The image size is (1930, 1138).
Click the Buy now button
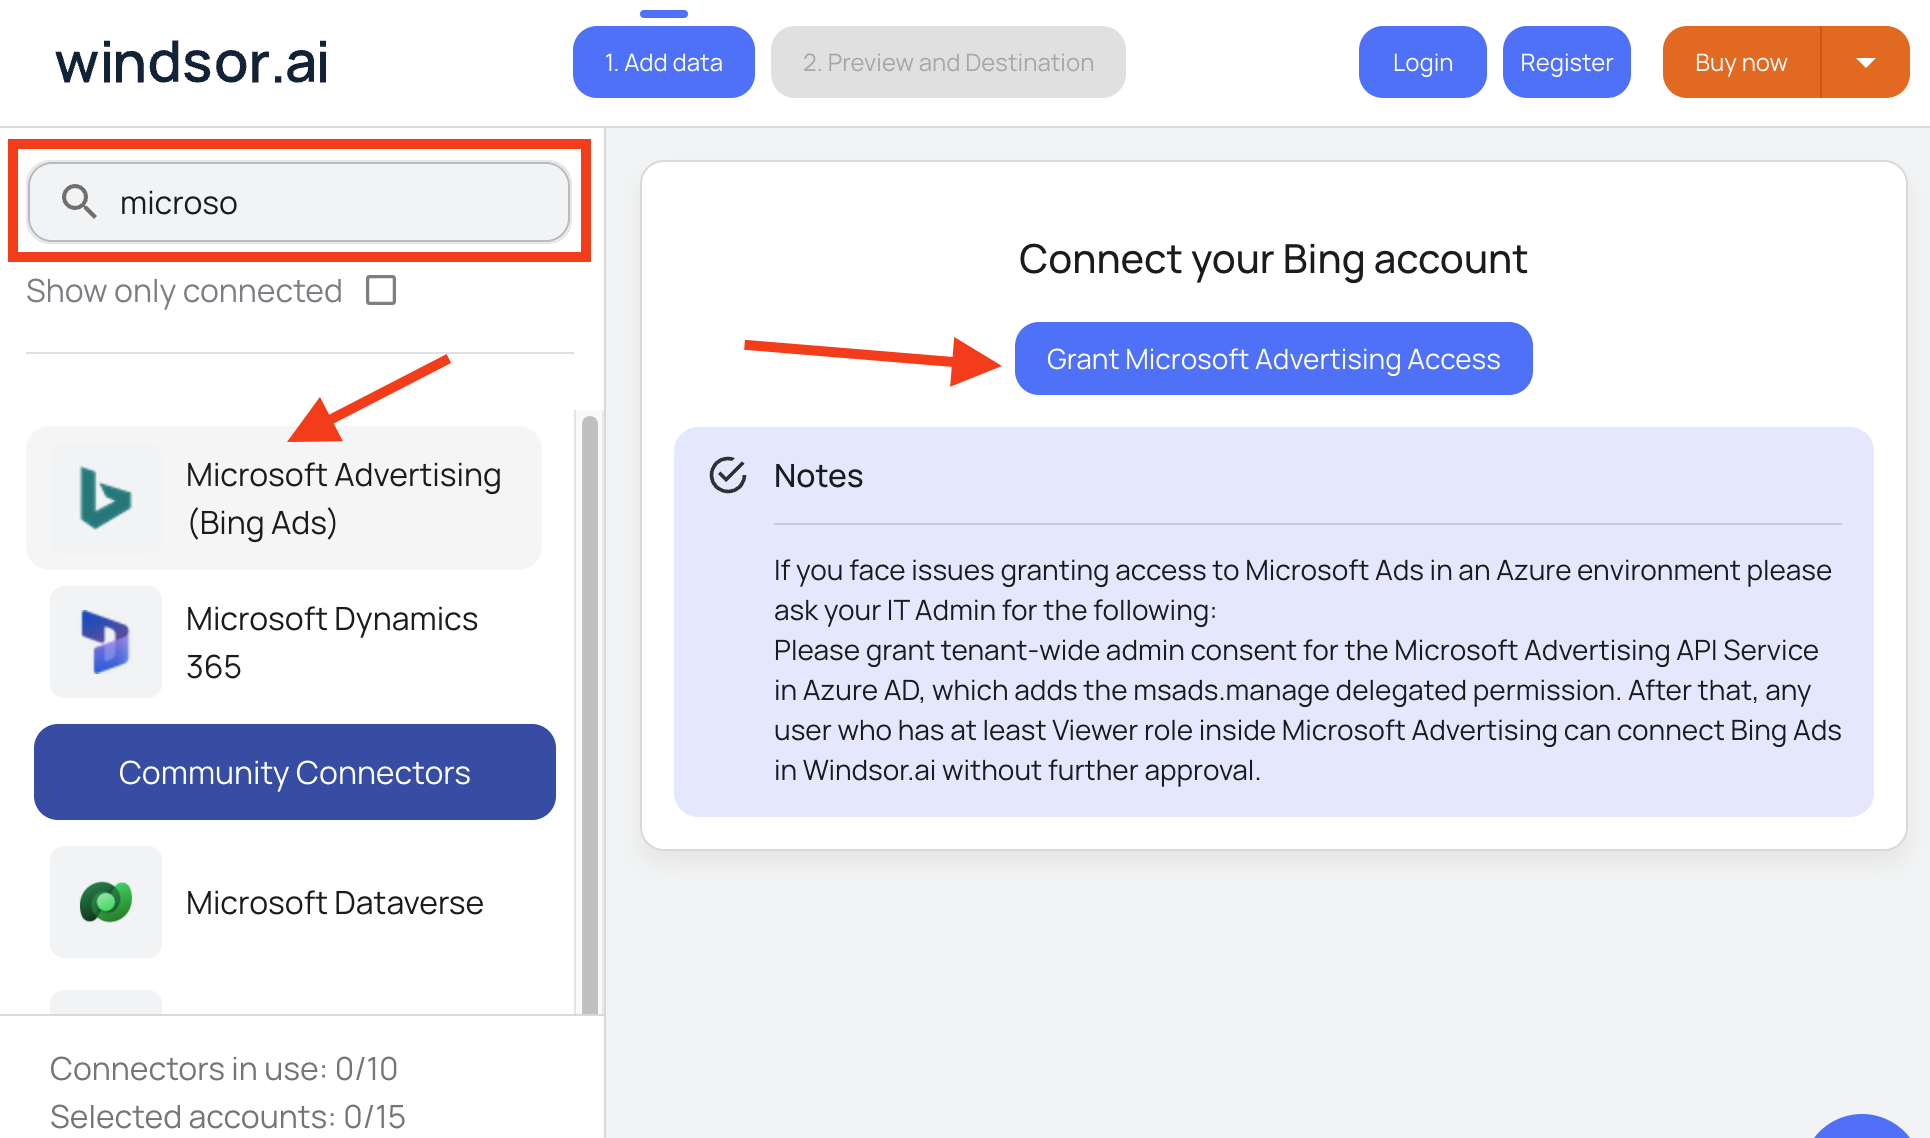pyautogui.click(x=1741, y=62)
